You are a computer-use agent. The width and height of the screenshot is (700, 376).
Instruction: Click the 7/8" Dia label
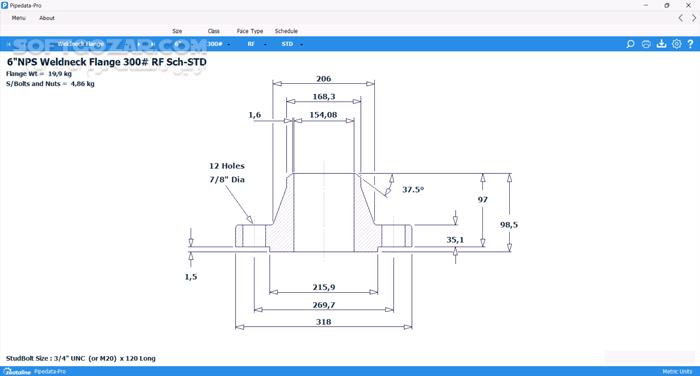tap(227, 180)
